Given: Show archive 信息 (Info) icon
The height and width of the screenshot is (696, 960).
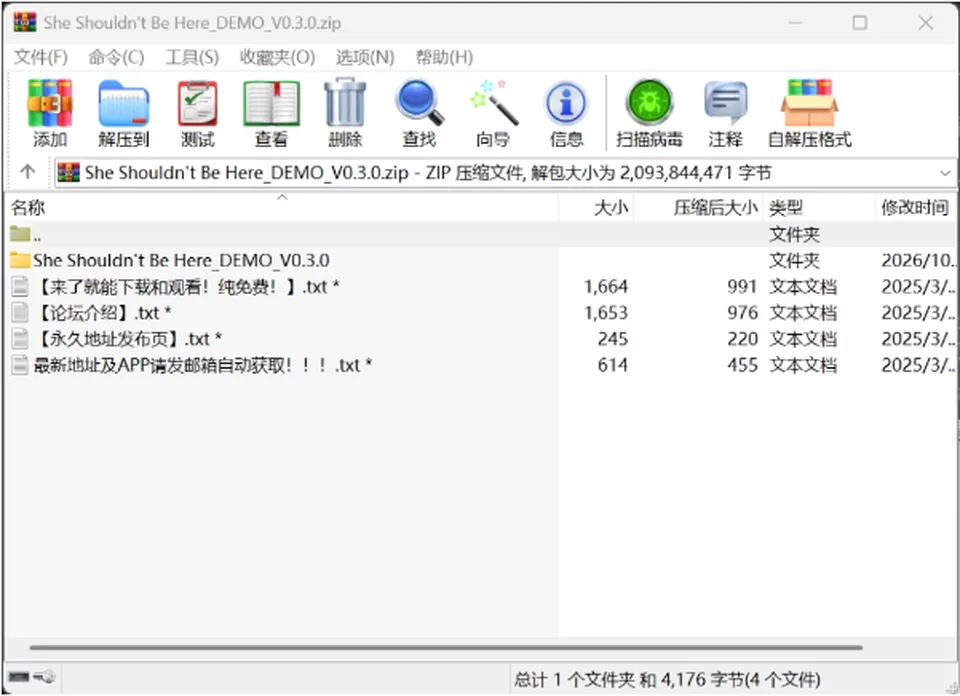Looking at the screenshot, I should pyautogui.click(x=566, y=113).
